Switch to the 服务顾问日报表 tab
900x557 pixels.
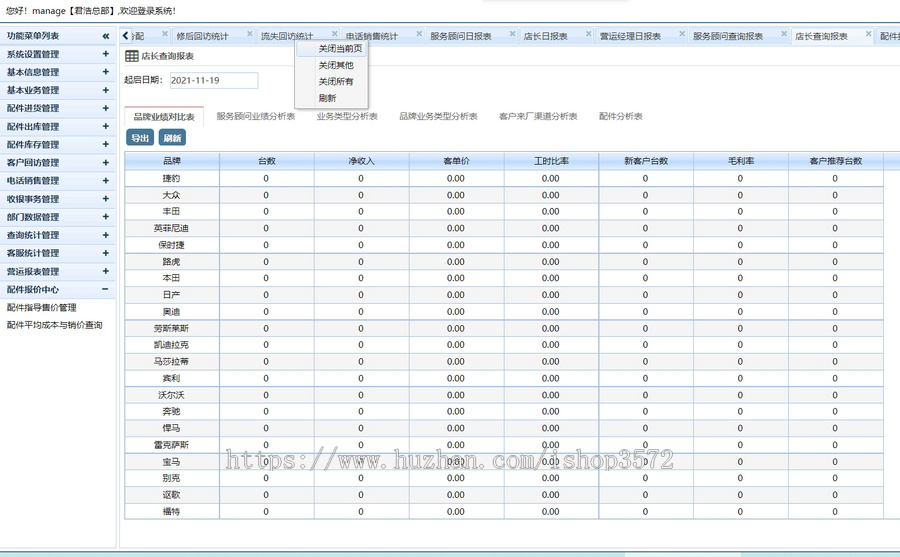pos(461,36)
